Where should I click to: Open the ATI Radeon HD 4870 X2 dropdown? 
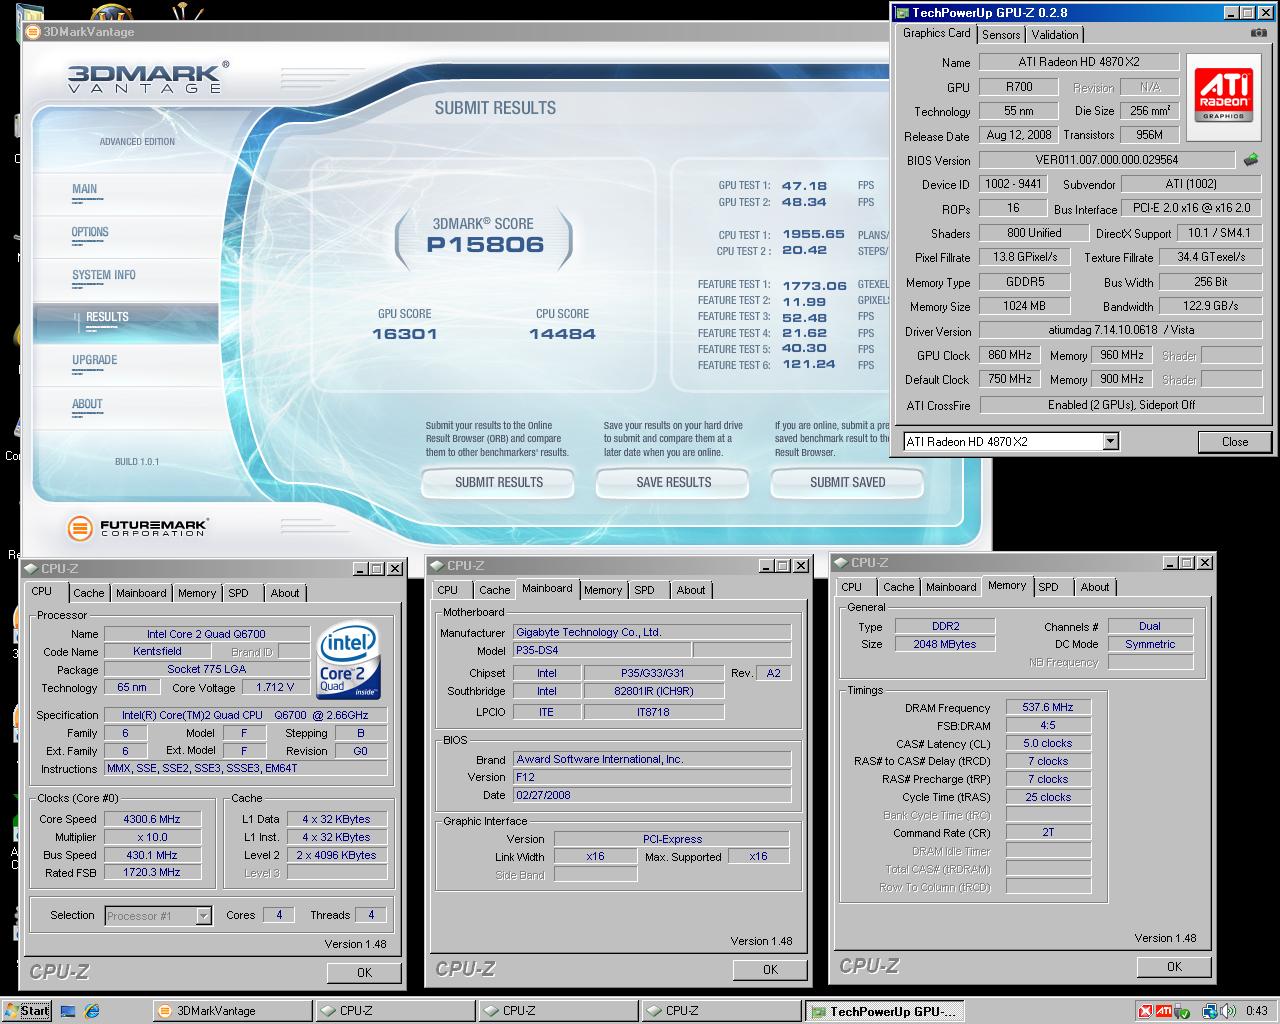(1110, 441)
